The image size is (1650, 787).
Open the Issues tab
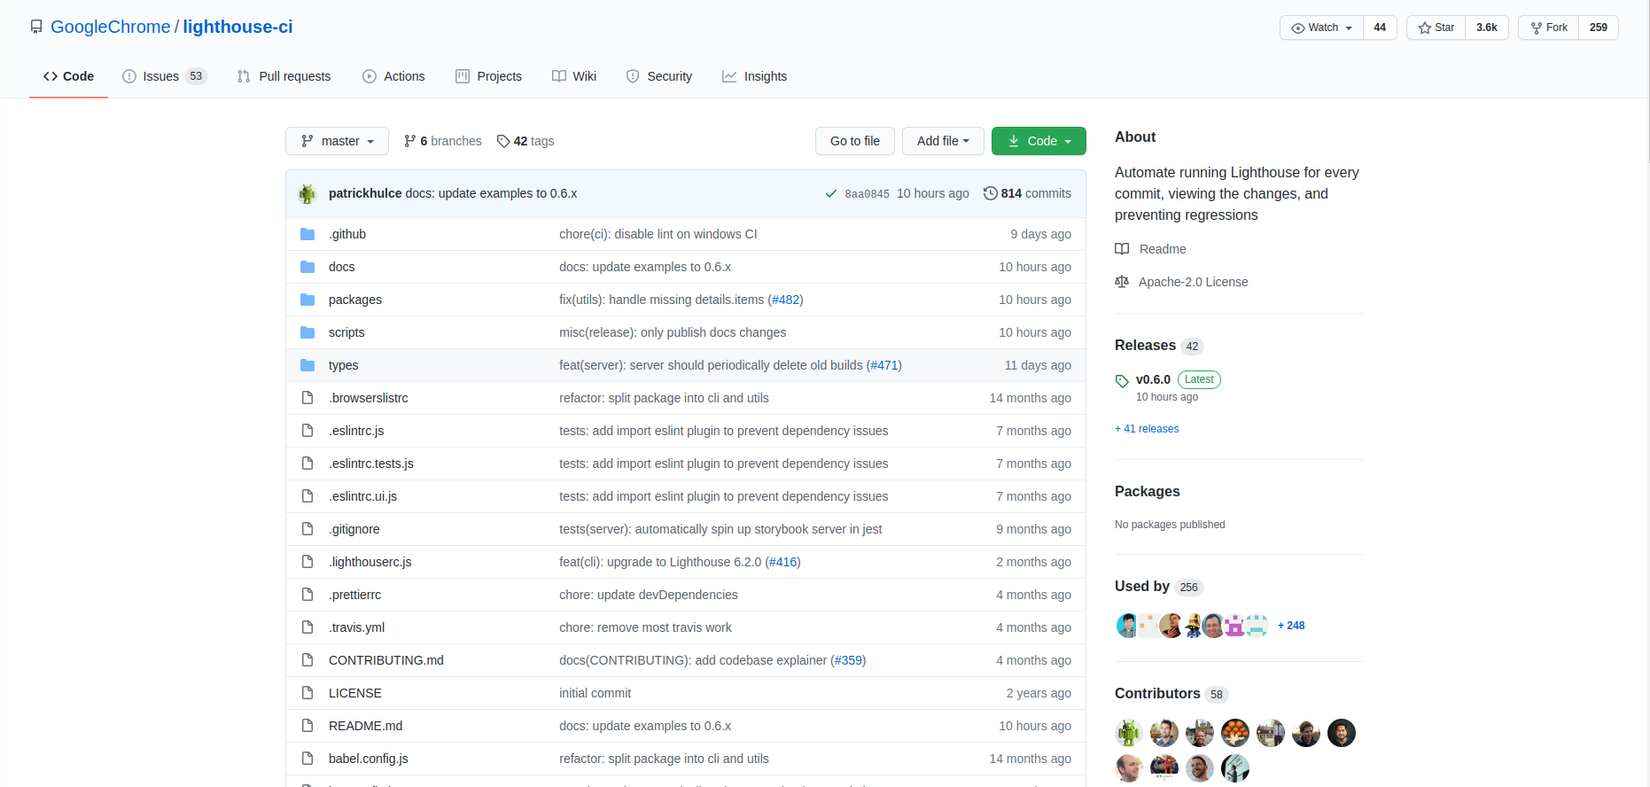(x=164, y=76)
